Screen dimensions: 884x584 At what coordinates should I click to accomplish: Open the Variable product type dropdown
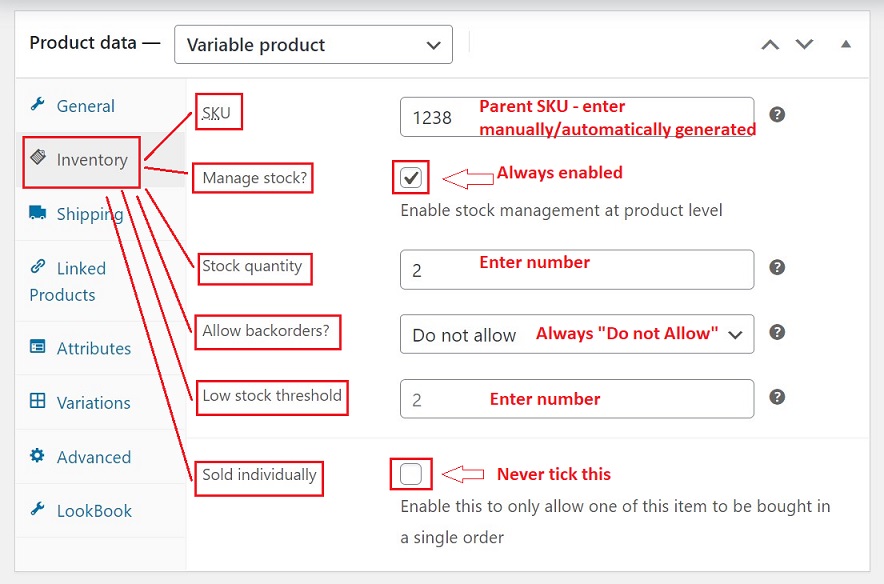[313, 45]
